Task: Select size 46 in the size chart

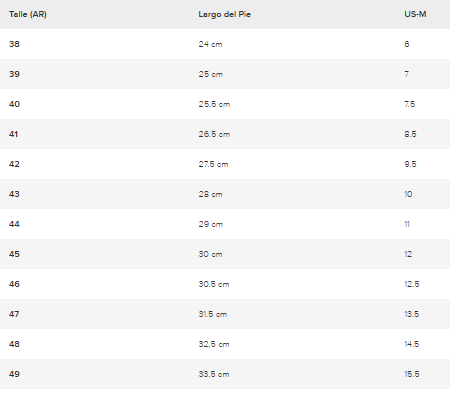Action: pyautogui.click(x=14, y=284)
